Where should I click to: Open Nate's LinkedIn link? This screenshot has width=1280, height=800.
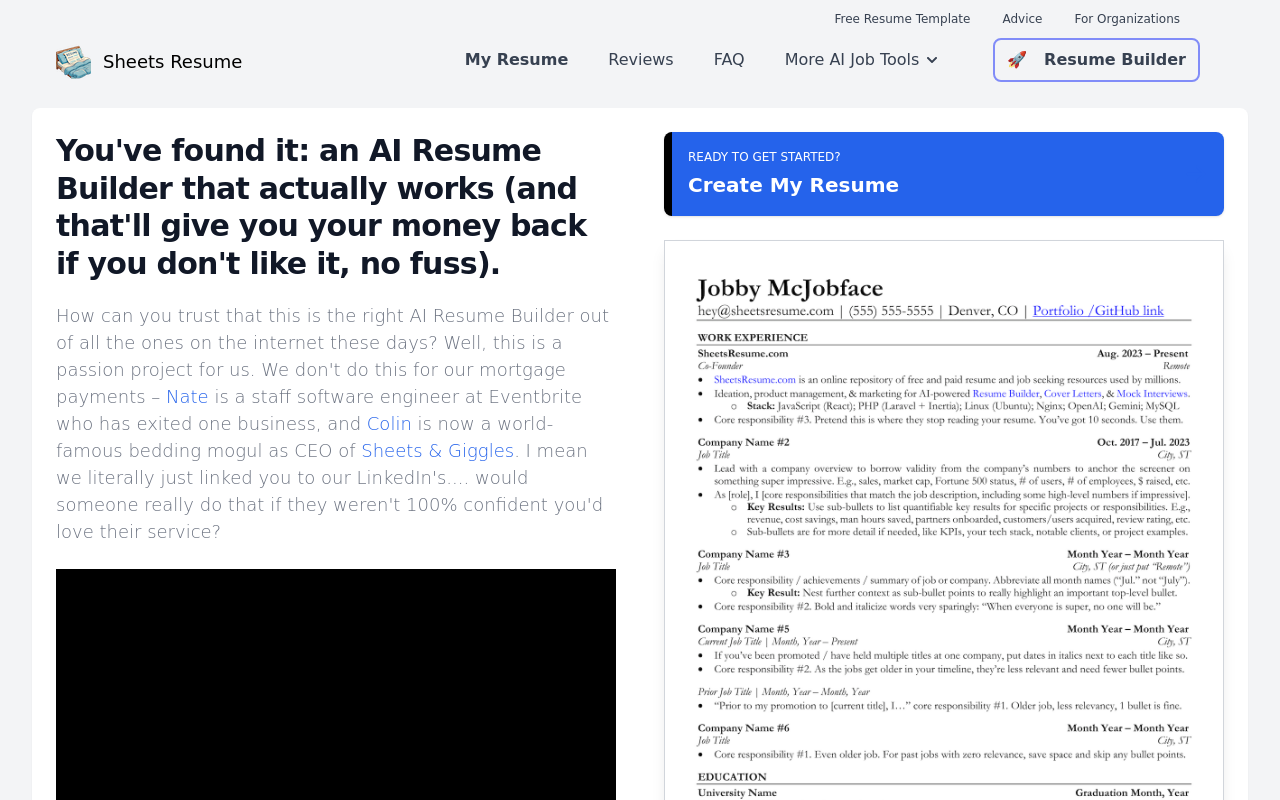(187, 397)
